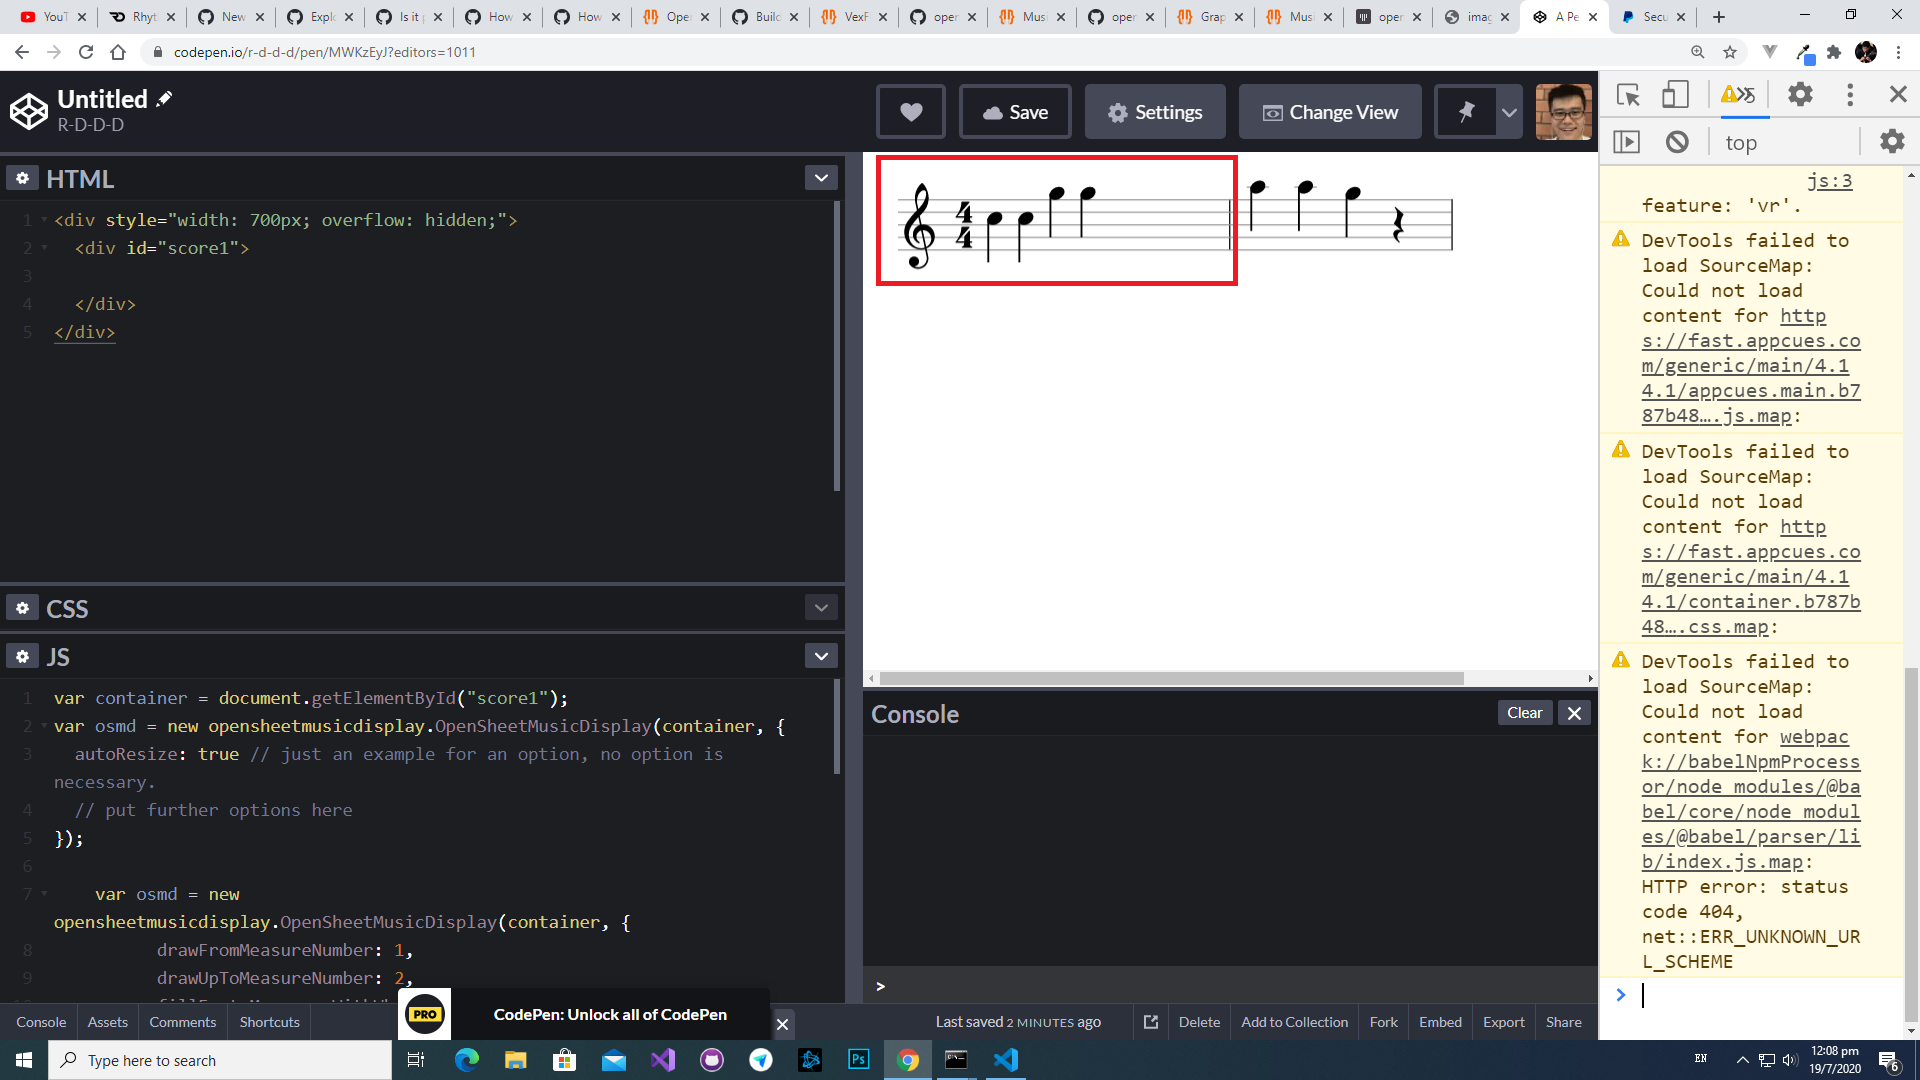Bookmark this page with the star

[x=1729, y=52]
